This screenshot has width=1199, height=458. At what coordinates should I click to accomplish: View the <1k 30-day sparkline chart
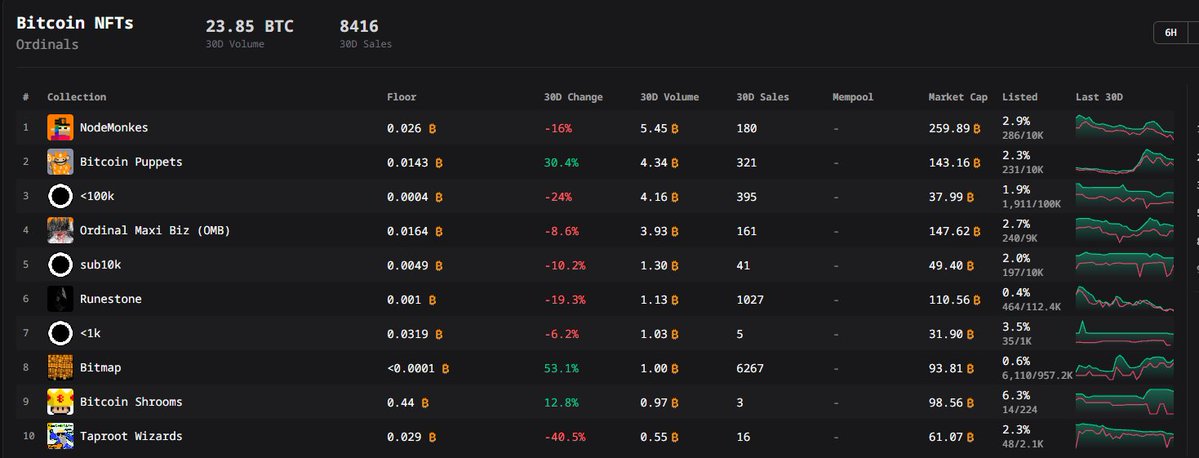click(1124, 333)
